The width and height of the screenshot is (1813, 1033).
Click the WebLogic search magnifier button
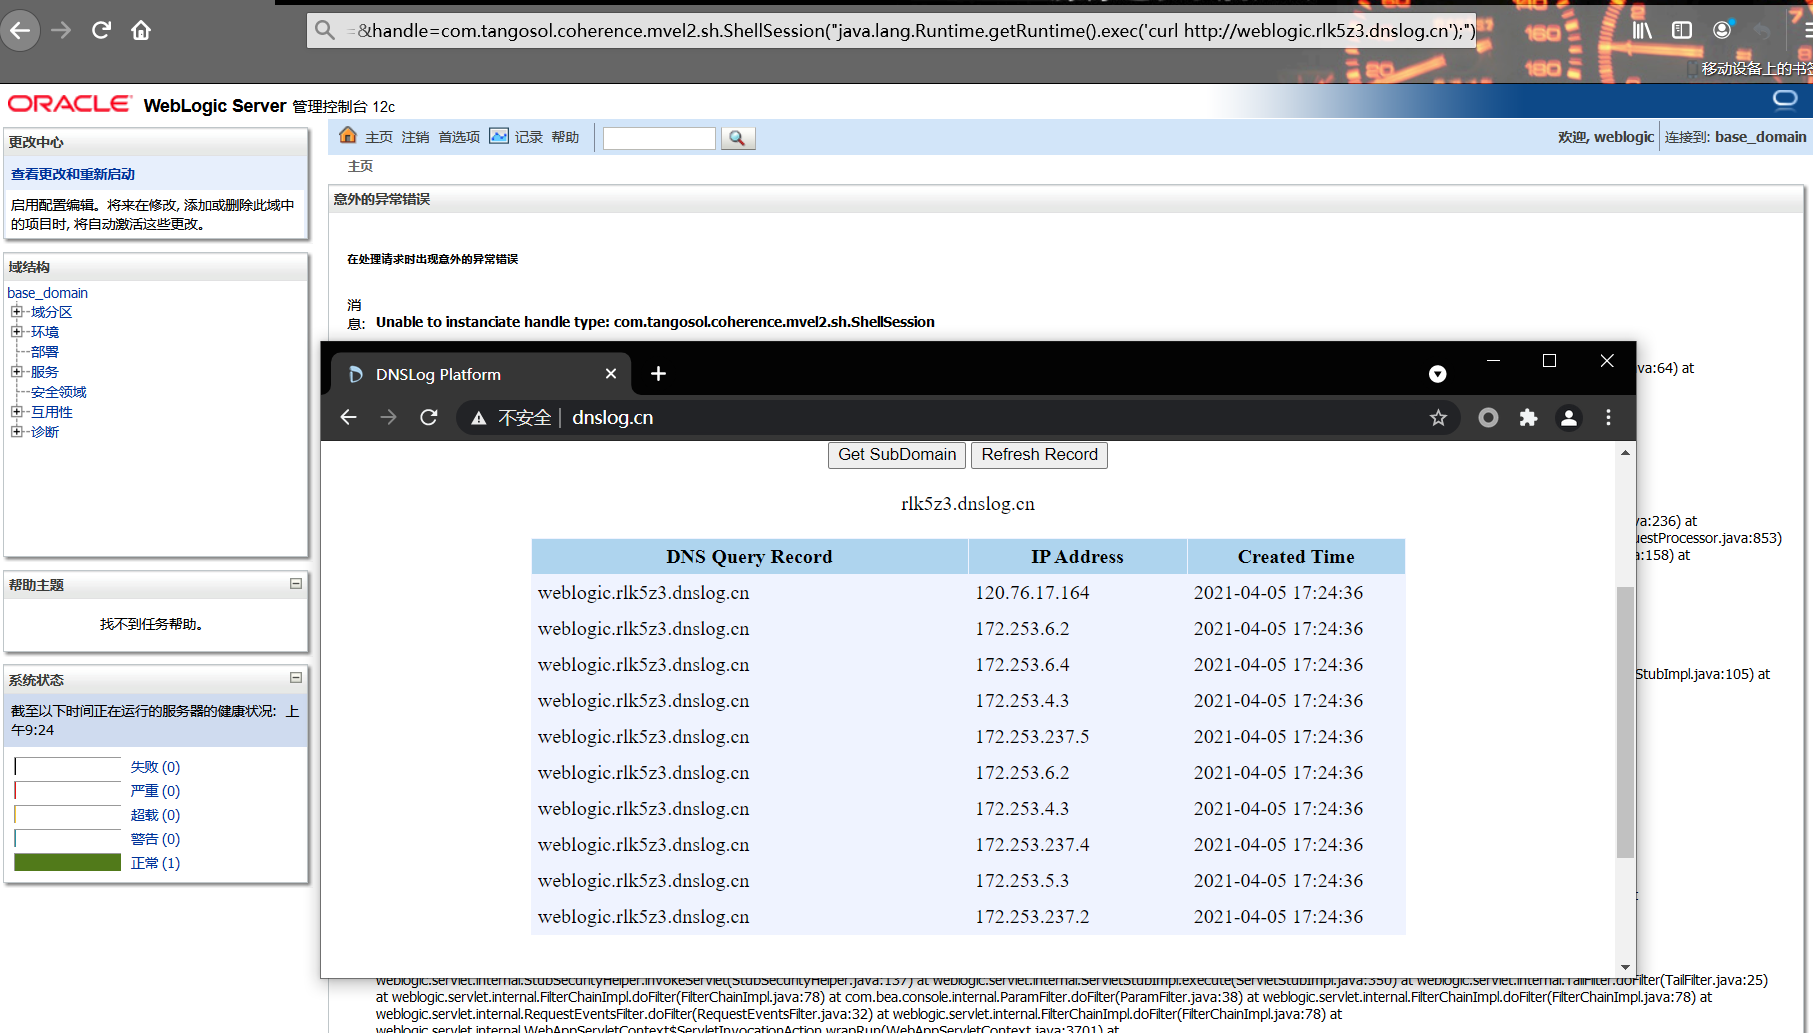737,138
